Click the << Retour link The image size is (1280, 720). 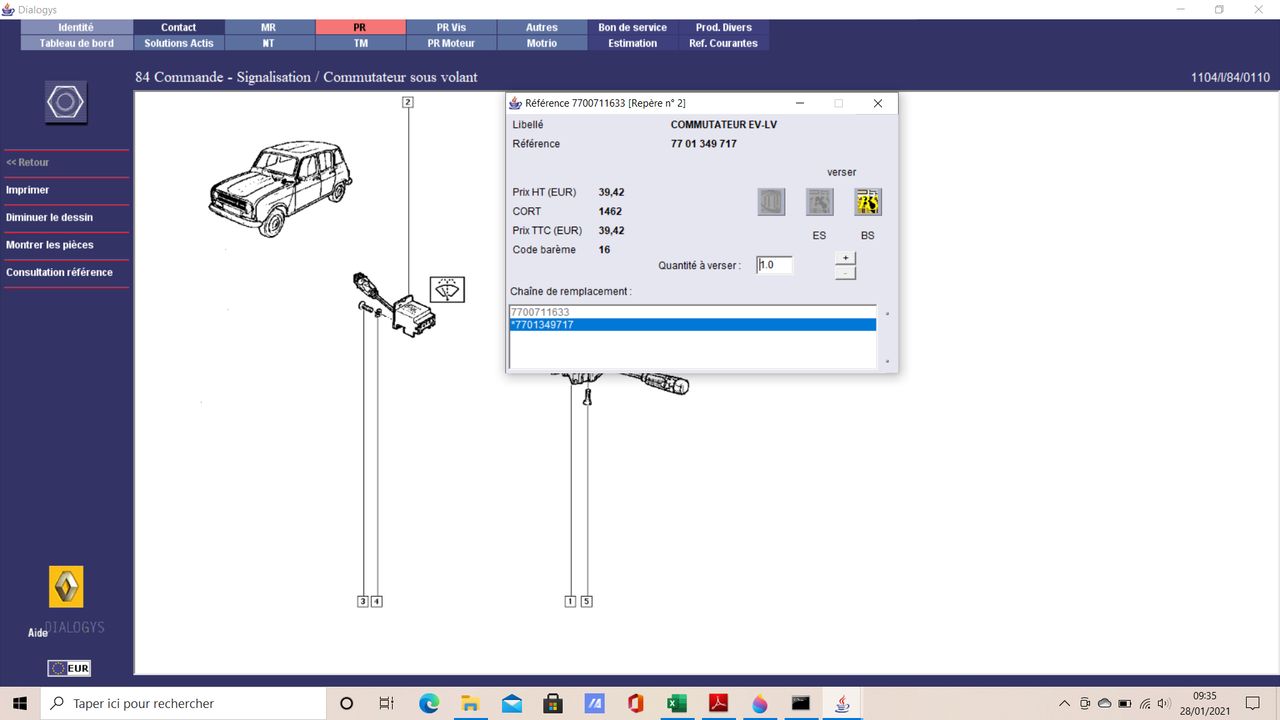[x=27, y=162]
